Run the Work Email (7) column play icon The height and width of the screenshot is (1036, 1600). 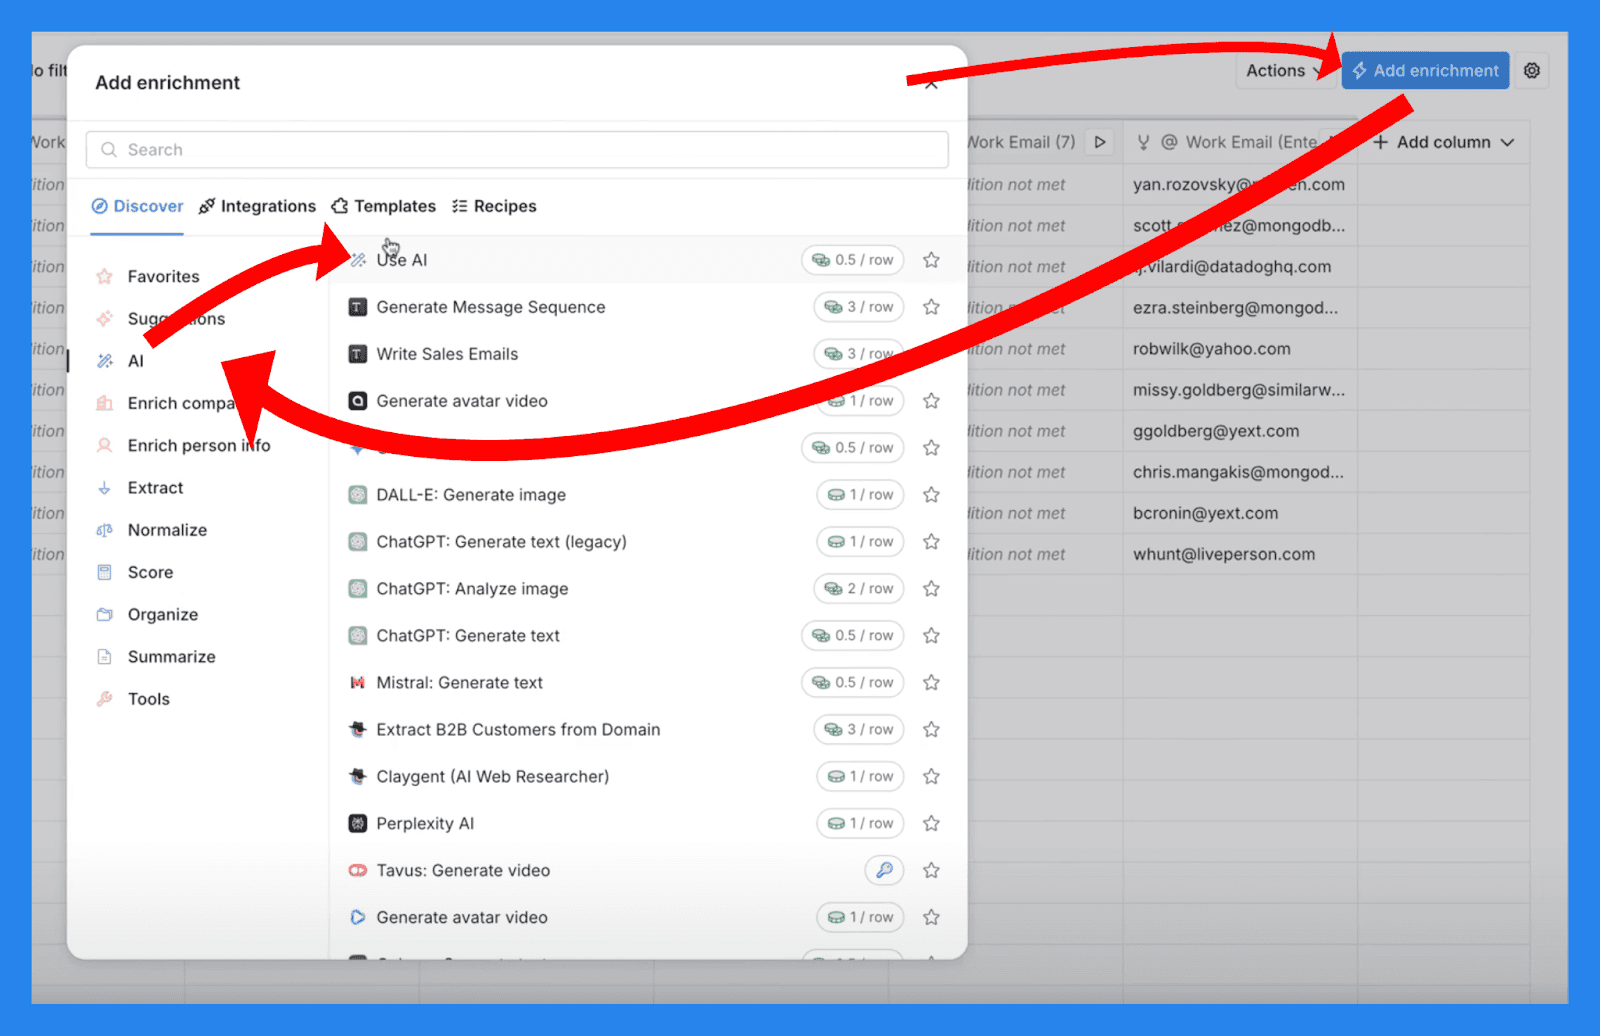tap(1100, 142)
